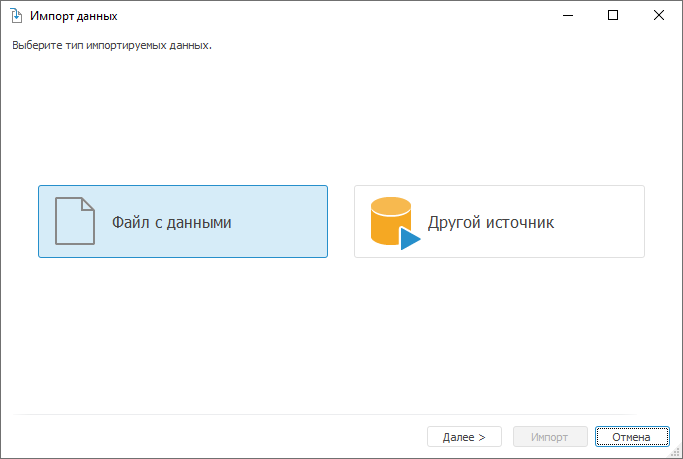Click the greyed-out Импорт button
This screenshot has height=459, width=683.
click(x=549, y=437)
